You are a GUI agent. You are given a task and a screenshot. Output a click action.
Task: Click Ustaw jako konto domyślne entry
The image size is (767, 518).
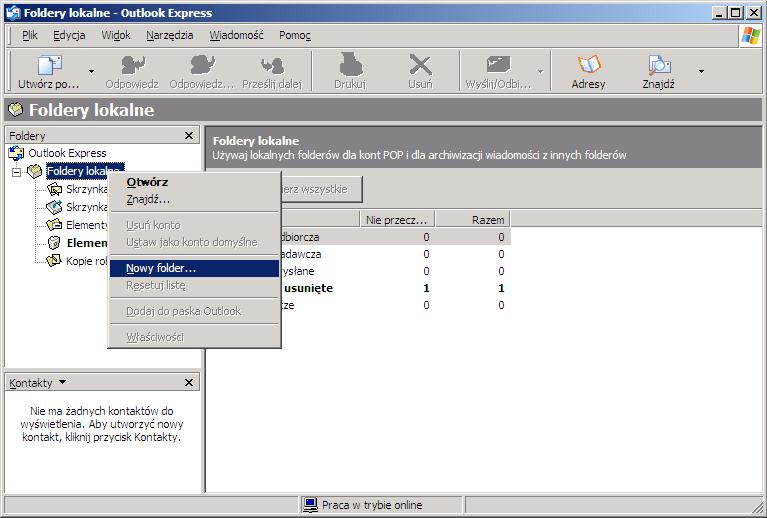coord(194,242)
